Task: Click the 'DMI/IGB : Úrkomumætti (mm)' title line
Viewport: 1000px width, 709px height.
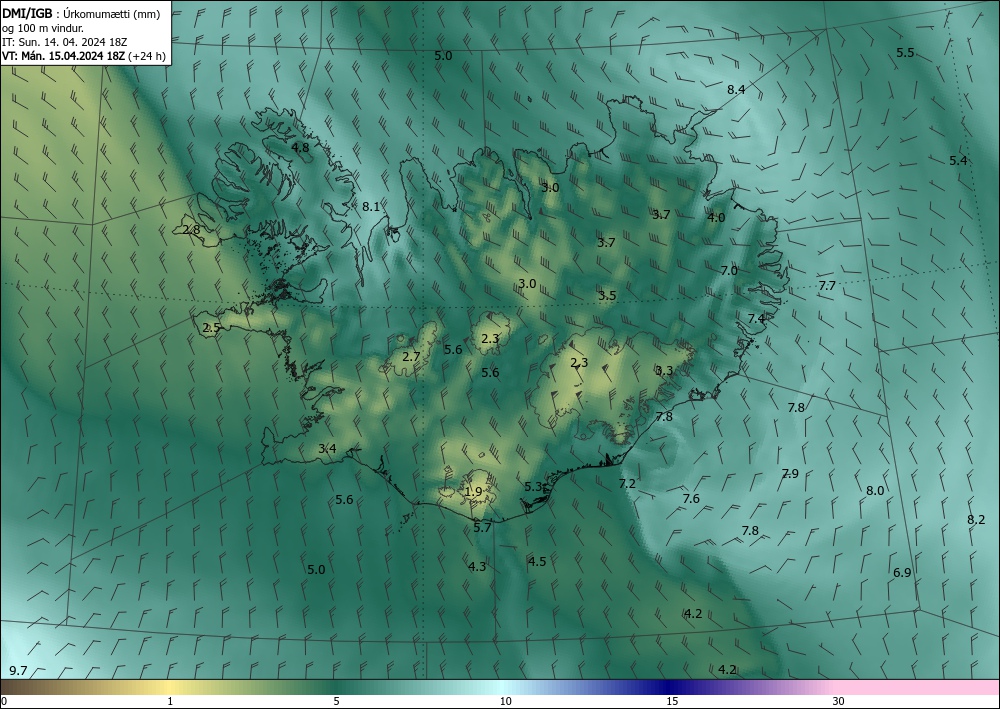Action: pos(82,13)
